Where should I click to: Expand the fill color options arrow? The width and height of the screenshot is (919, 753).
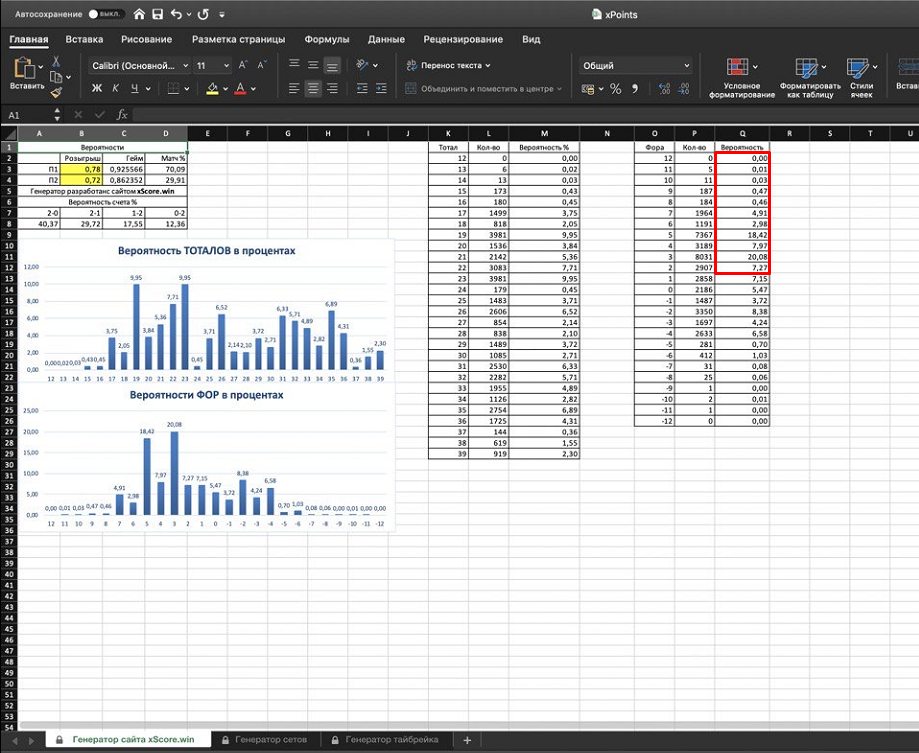(x=225, y=89)
